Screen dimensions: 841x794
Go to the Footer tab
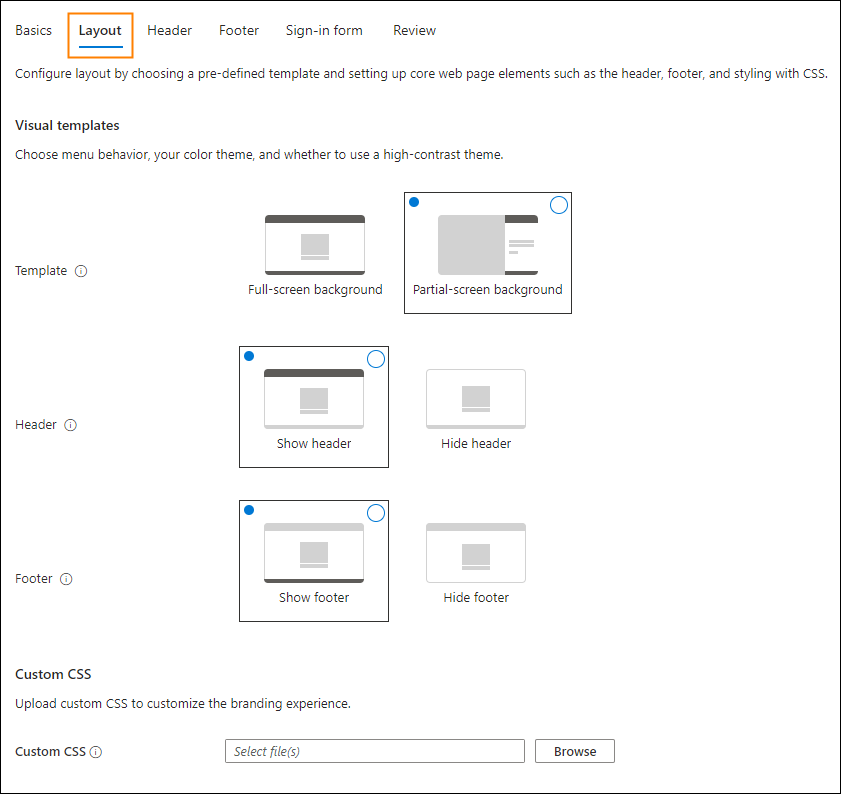pyautogui.click(x=239, y=31)
